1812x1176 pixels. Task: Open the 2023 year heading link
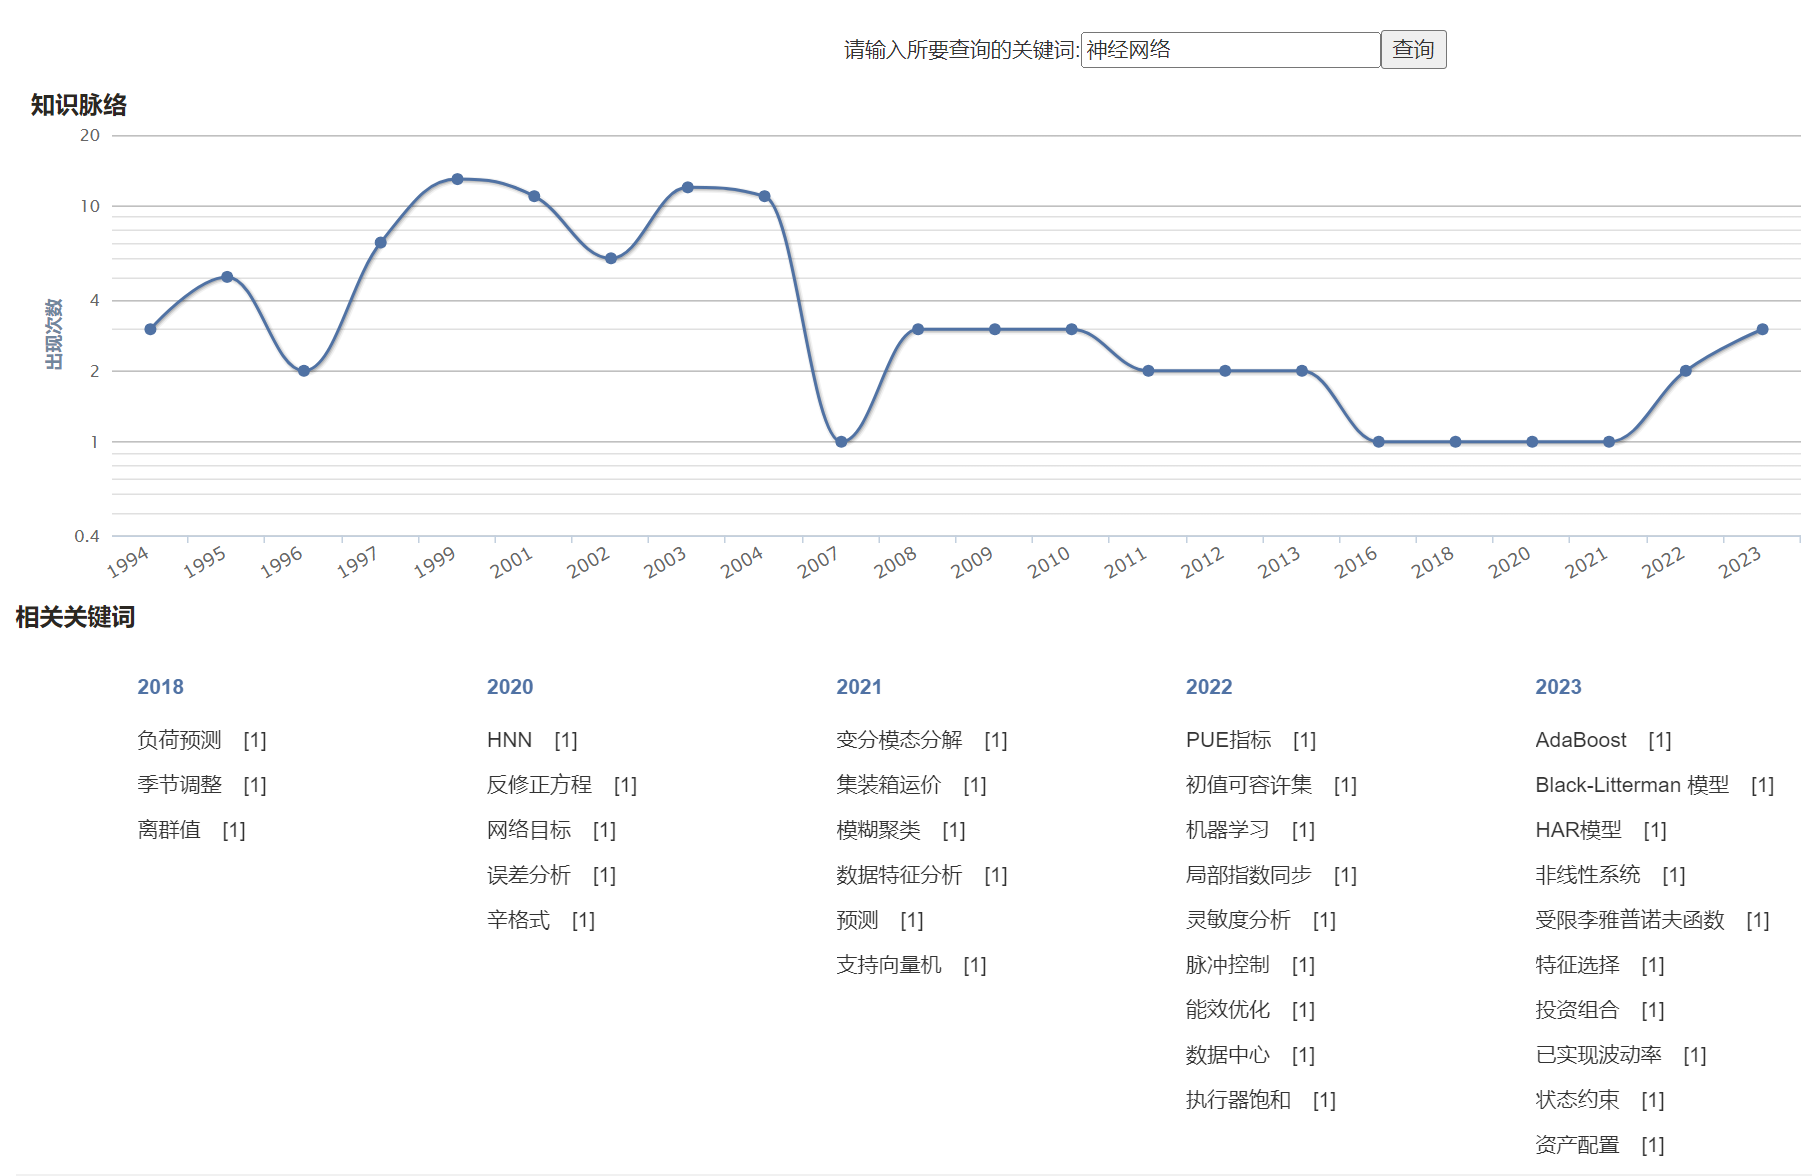(x=1558, y=687)
